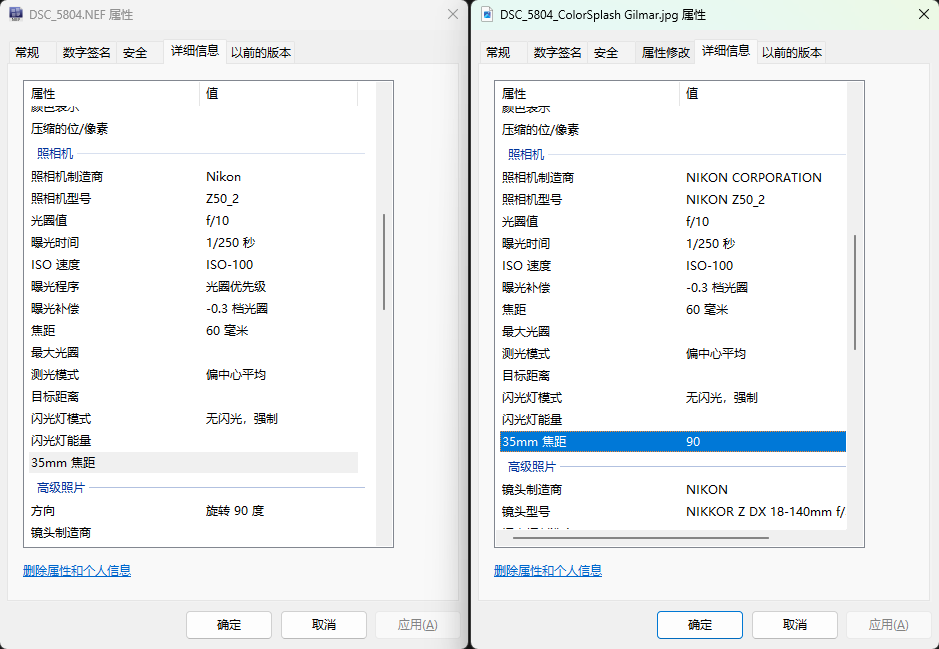Select 照相机制造商 row with value Nikon
The height and width of the screenshot is (649, 939).
coord(193,177)
